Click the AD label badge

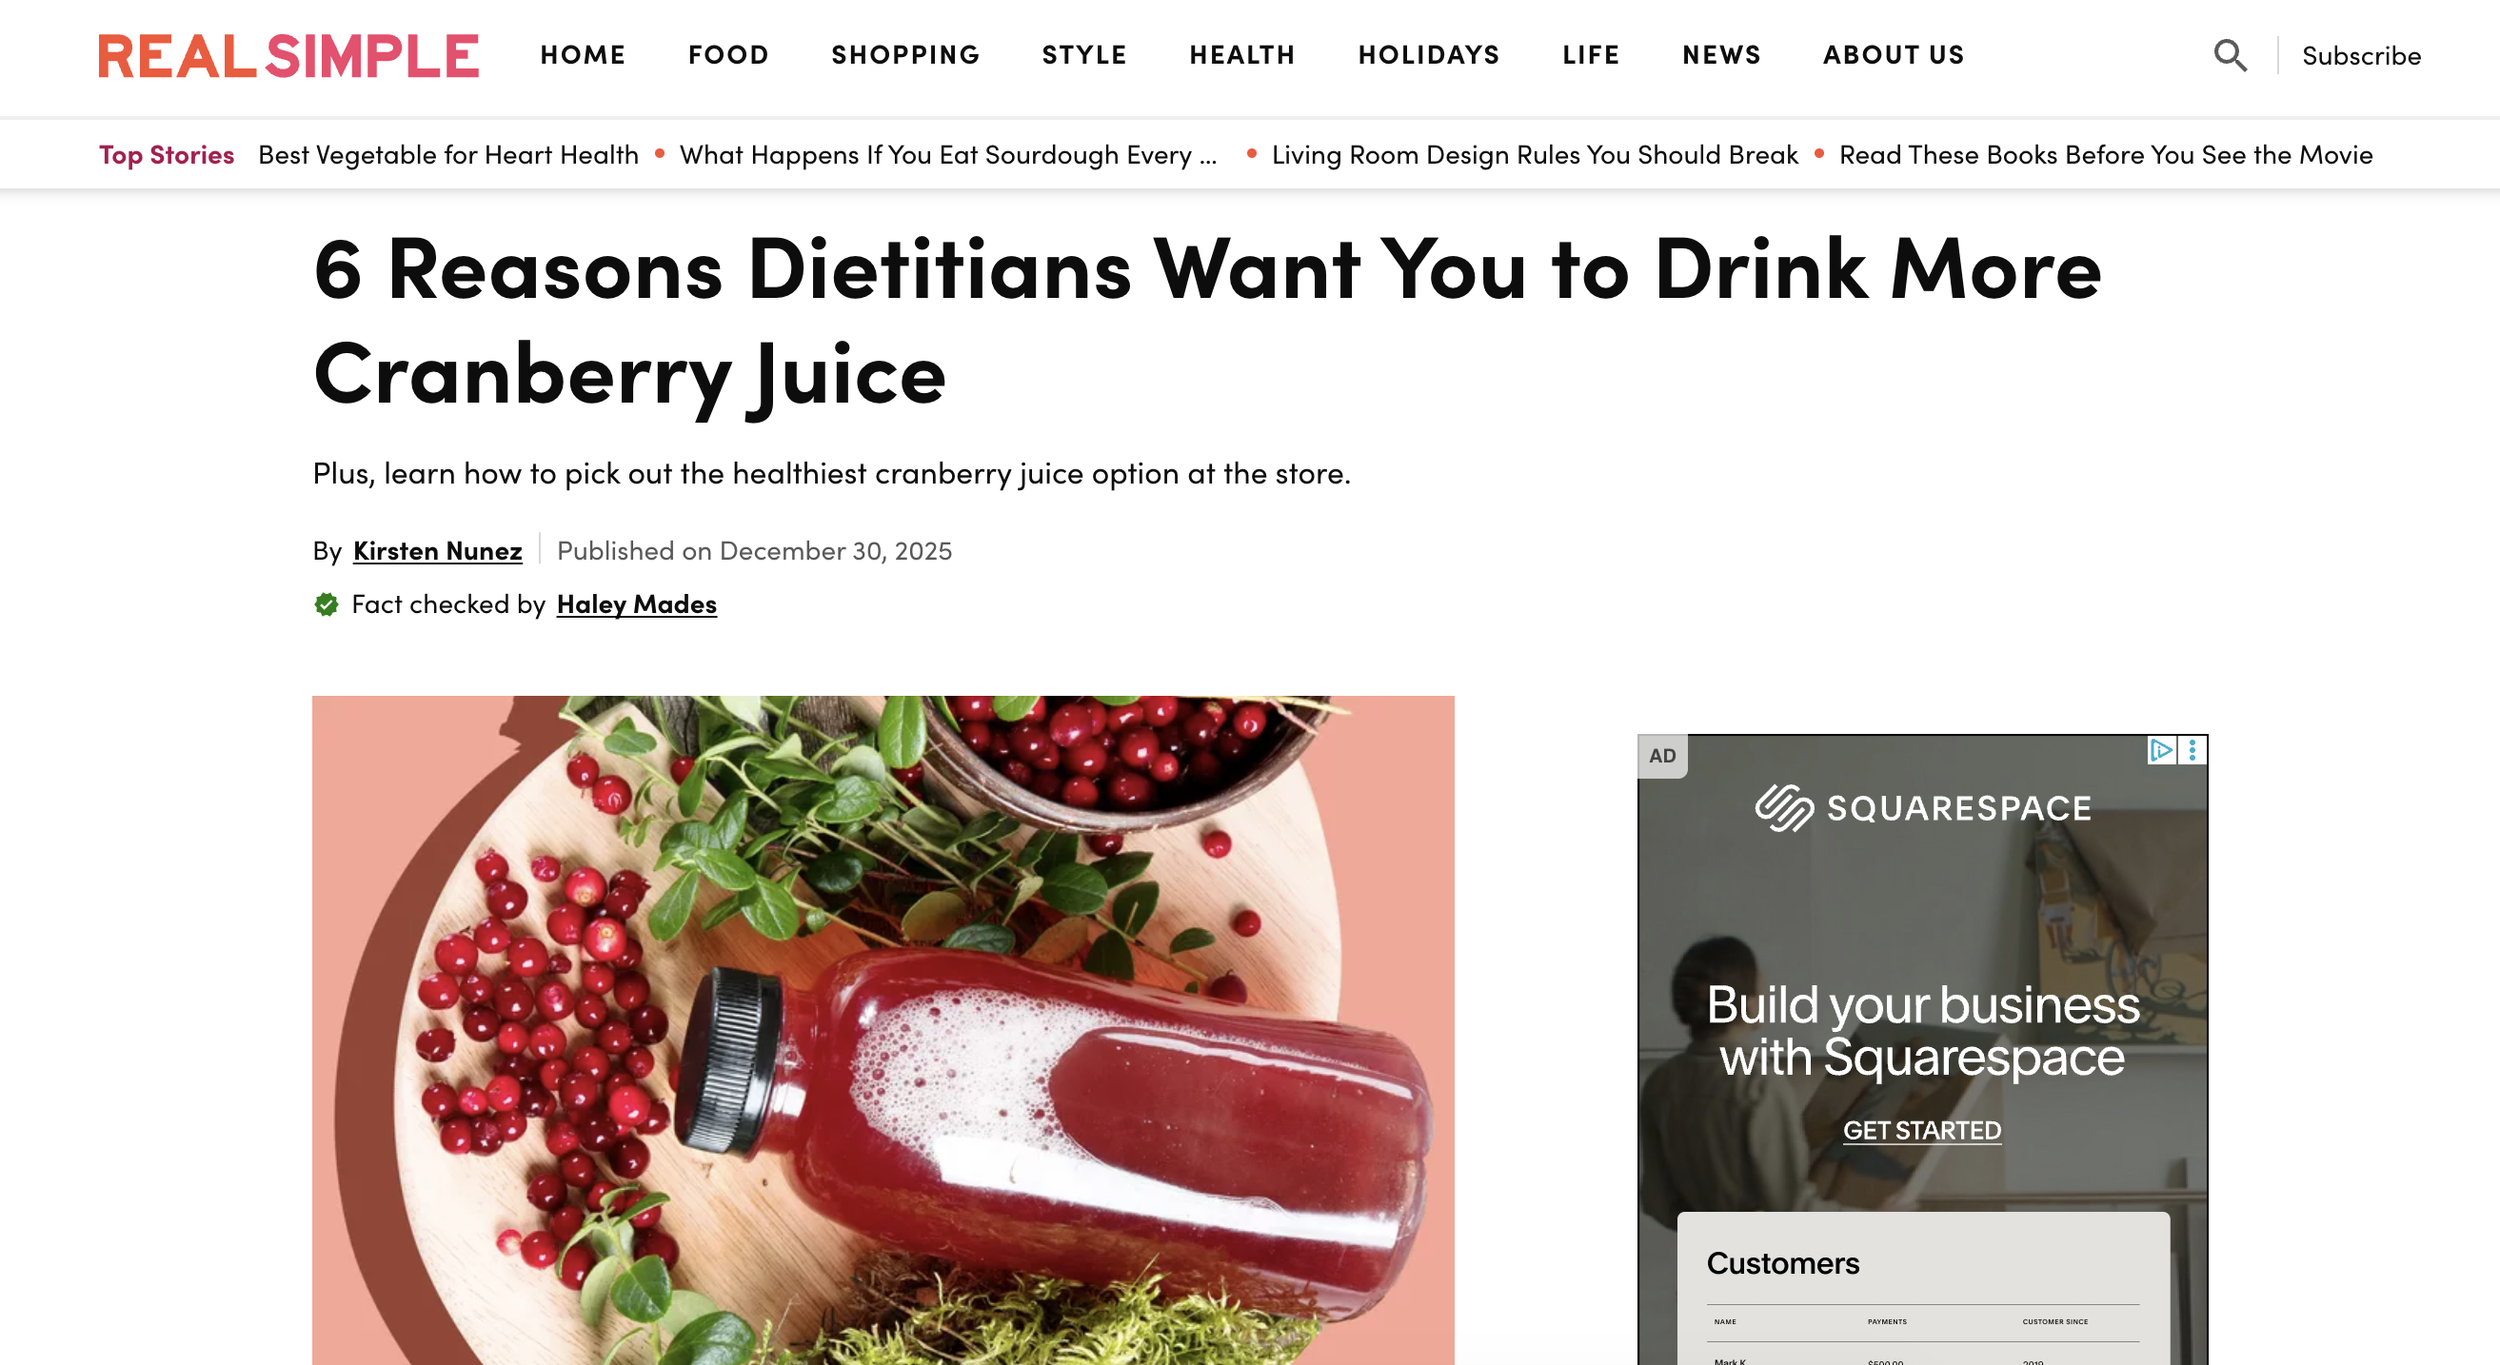click(1662, 756)
